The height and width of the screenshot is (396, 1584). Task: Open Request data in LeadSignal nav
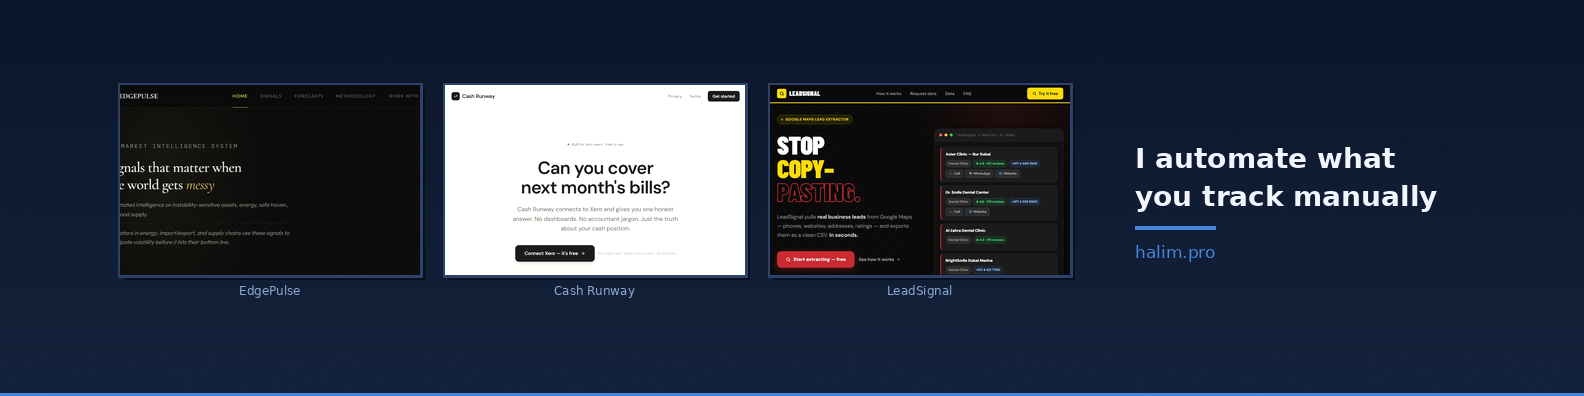[x=923, y=94]
